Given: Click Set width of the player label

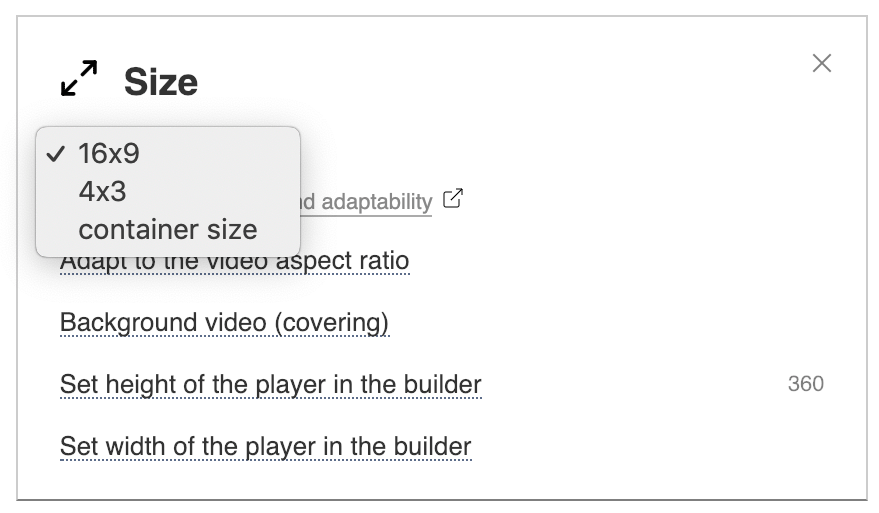Looking at the screenshot, I should (x=266, y=447).
